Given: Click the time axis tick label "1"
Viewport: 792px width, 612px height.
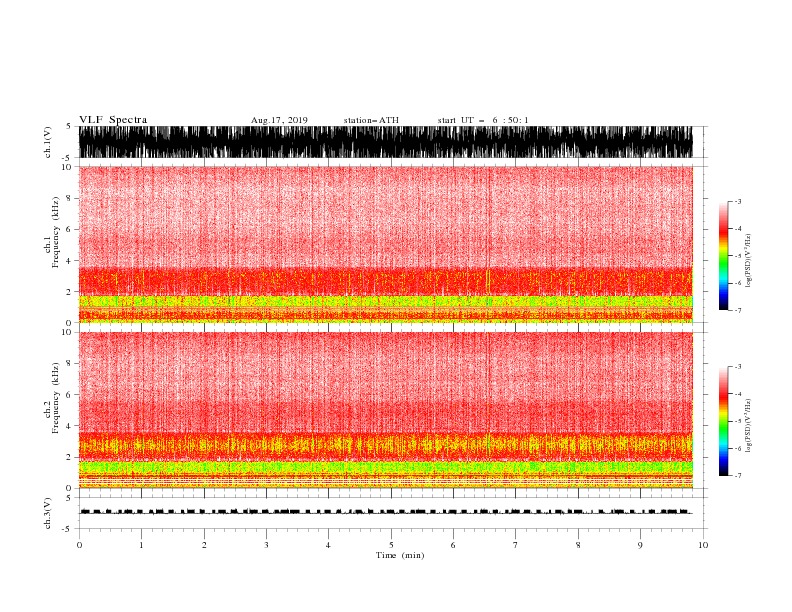Looking at the screenshot, I should [x=141, y=545].
